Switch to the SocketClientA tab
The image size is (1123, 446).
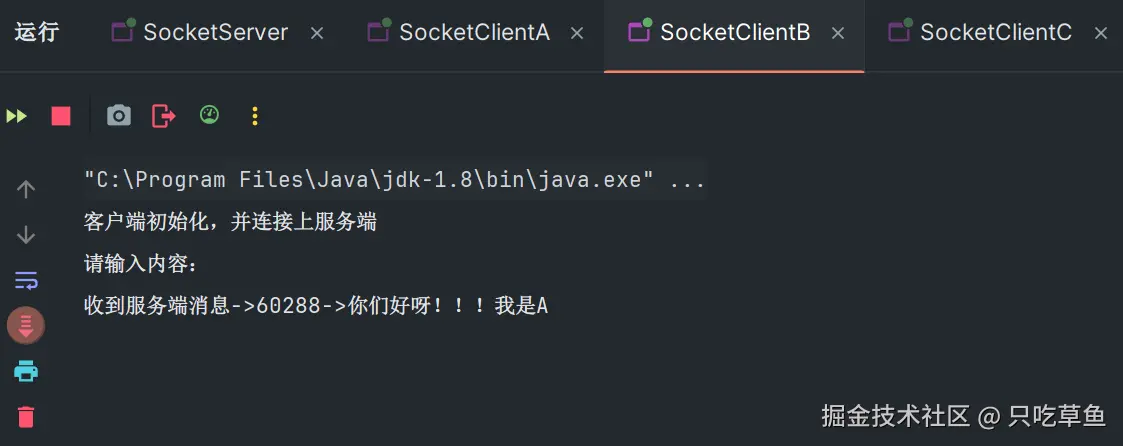tap(474, 33)
